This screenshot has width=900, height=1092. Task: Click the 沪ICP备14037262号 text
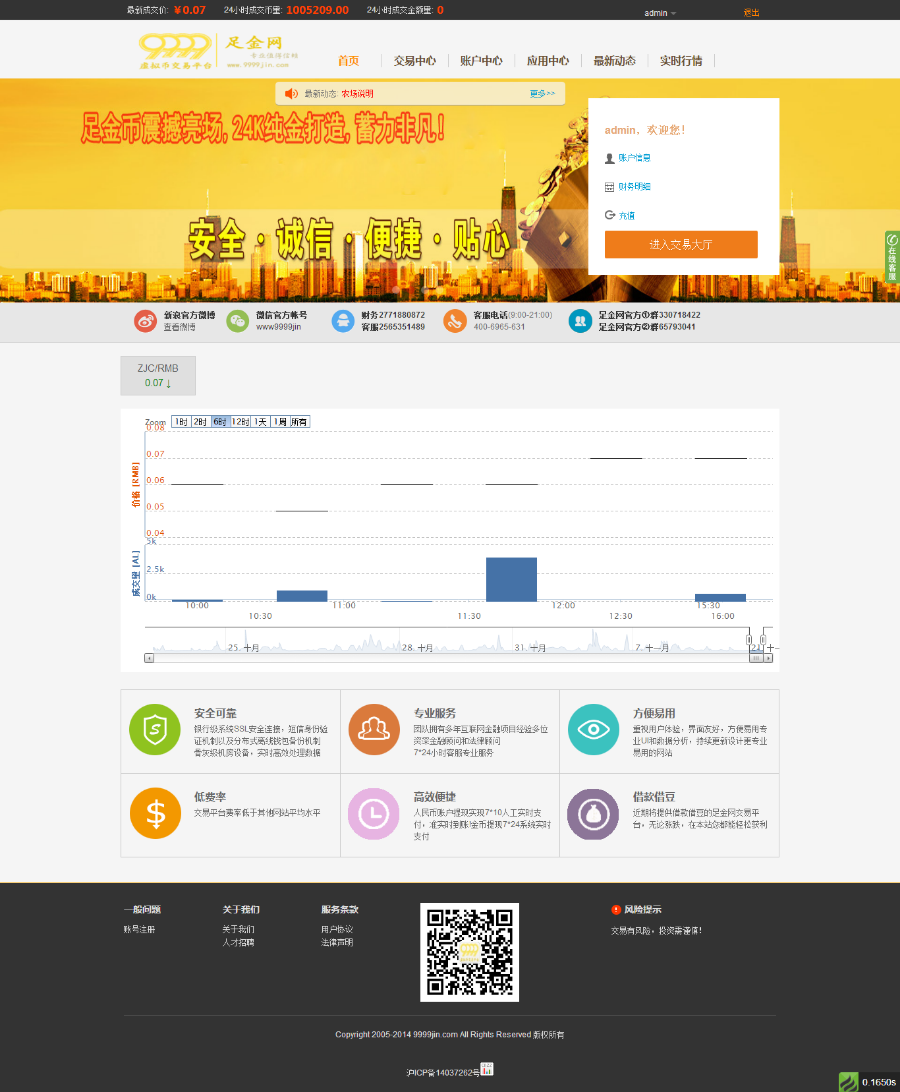pyautogui.click(x=443, y=1072)
